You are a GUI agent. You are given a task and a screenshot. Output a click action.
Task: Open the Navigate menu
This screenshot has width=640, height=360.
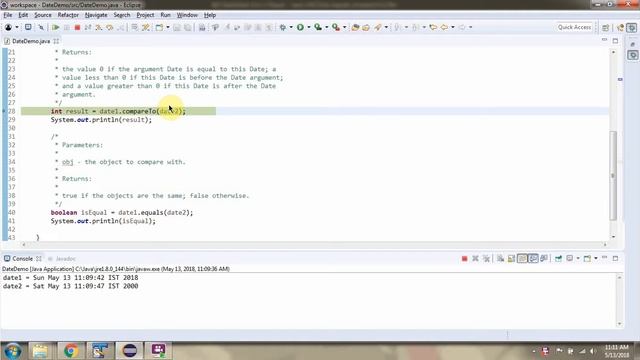click(x=96, y=15)
